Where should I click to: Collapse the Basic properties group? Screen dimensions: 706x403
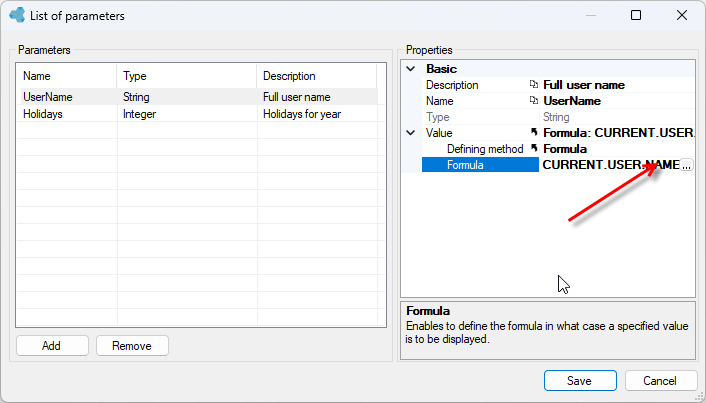[411, 69]
